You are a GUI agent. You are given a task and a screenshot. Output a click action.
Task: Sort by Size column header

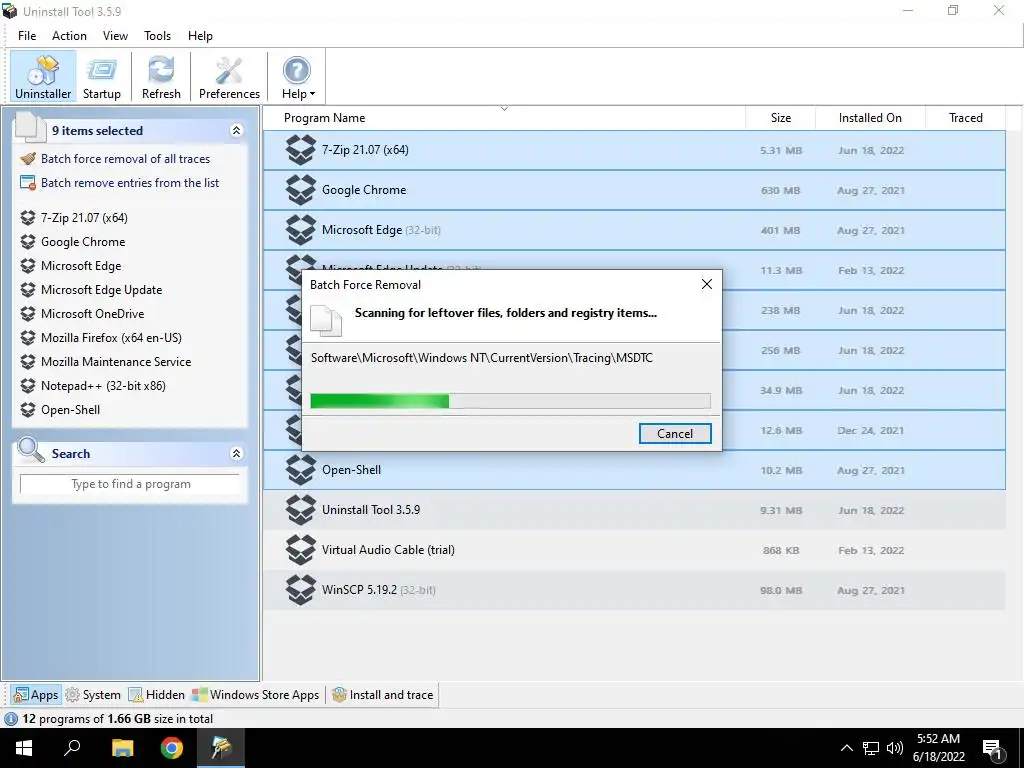pyautogui.click(x=780, y=118)
